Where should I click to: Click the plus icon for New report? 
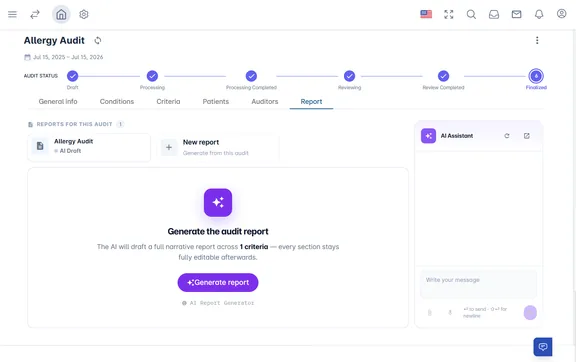[169, 147]
